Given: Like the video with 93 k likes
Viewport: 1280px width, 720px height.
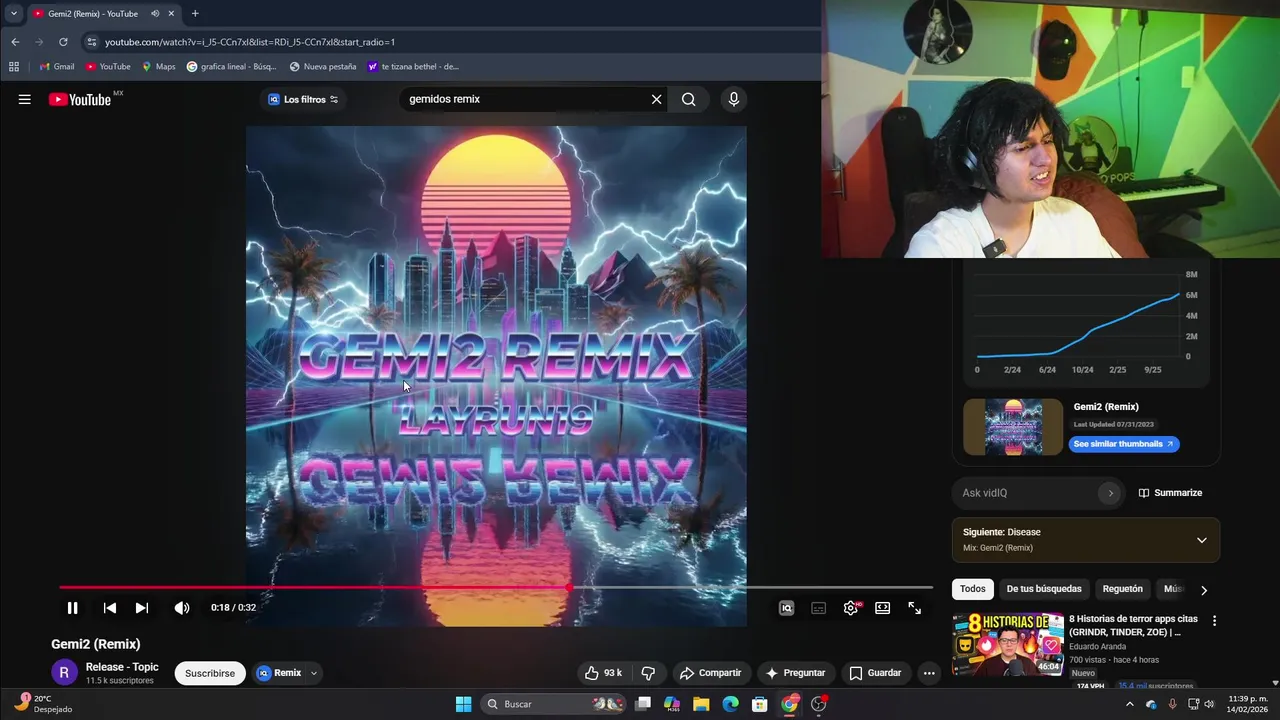Looking at the screenshot, I should 604,673.
